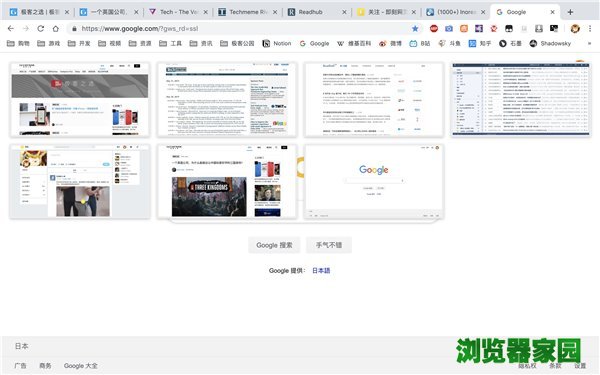600x375 pixels.
Task: Open the 视频 bookmark folder
Action: point(109,44)
